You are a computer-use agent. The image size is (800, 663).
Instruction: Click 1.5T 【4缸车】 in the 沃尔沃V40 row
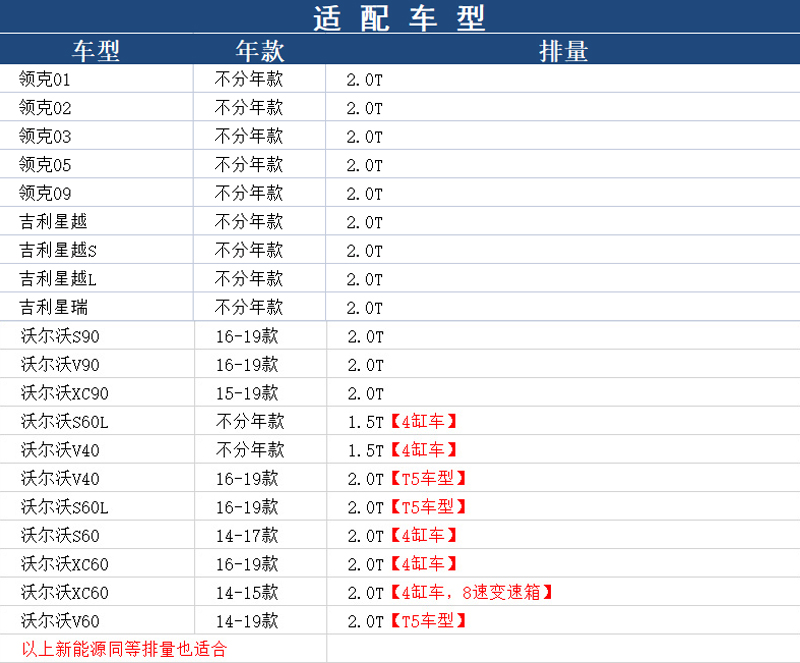coord(402,450)
